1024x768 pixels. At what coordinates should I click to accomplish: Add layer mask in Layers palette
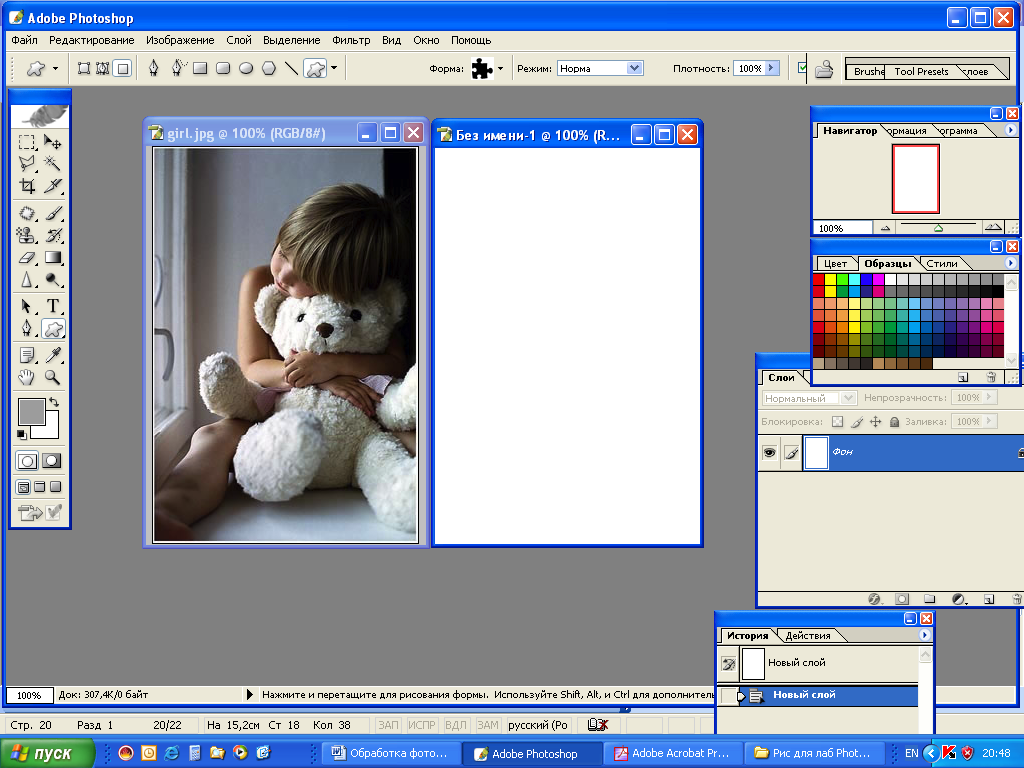[x=902, y=599]
